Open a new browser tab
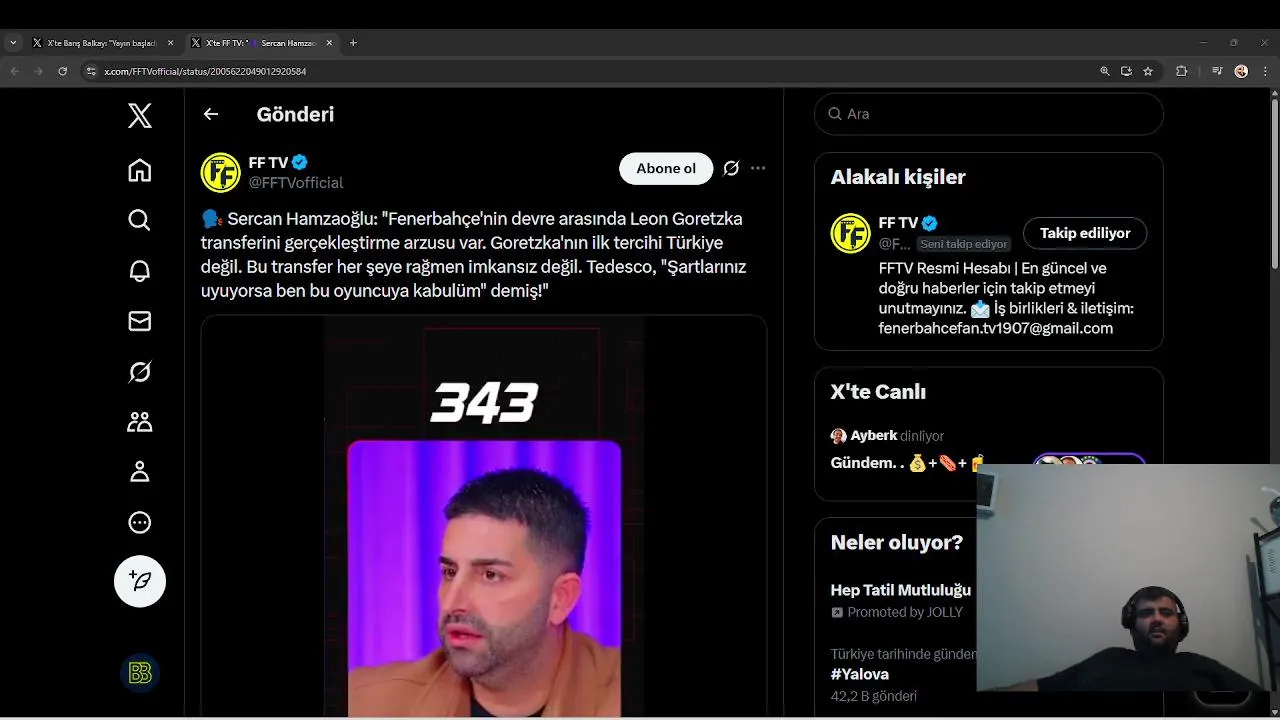 point(353,43)
